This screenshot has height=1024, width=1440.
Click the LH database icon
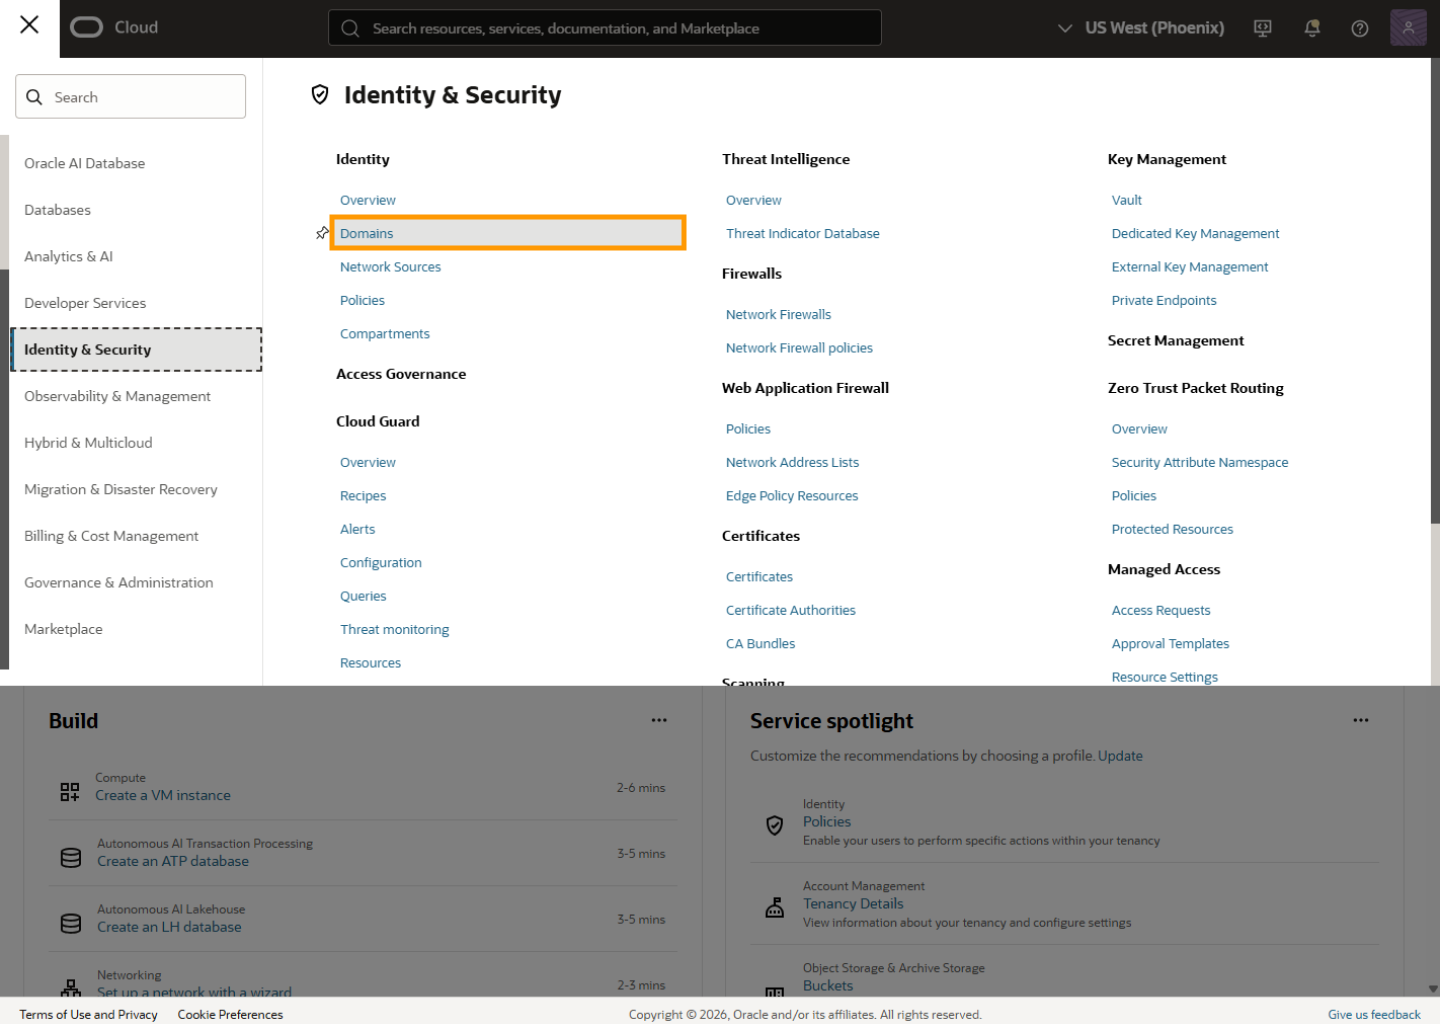tap(71, 924)
